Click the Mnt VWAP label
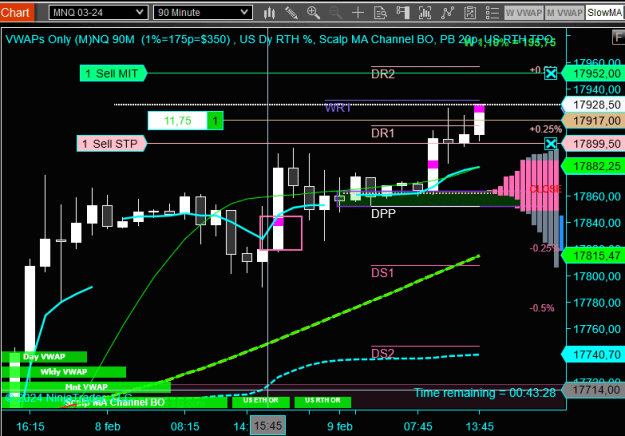Screen dimensions: 625x436 86,387
